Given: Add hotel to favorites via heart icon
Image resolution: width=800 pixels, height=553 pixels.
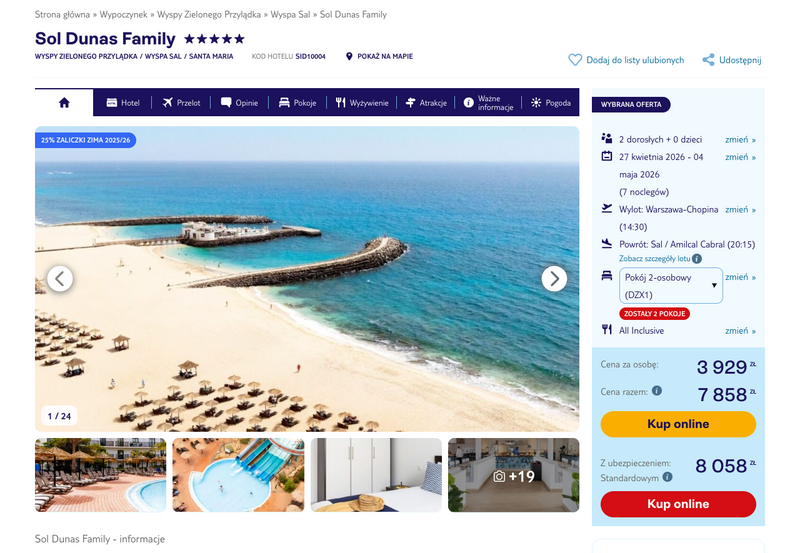Looking at the screenshot, I should click(575, 60).
